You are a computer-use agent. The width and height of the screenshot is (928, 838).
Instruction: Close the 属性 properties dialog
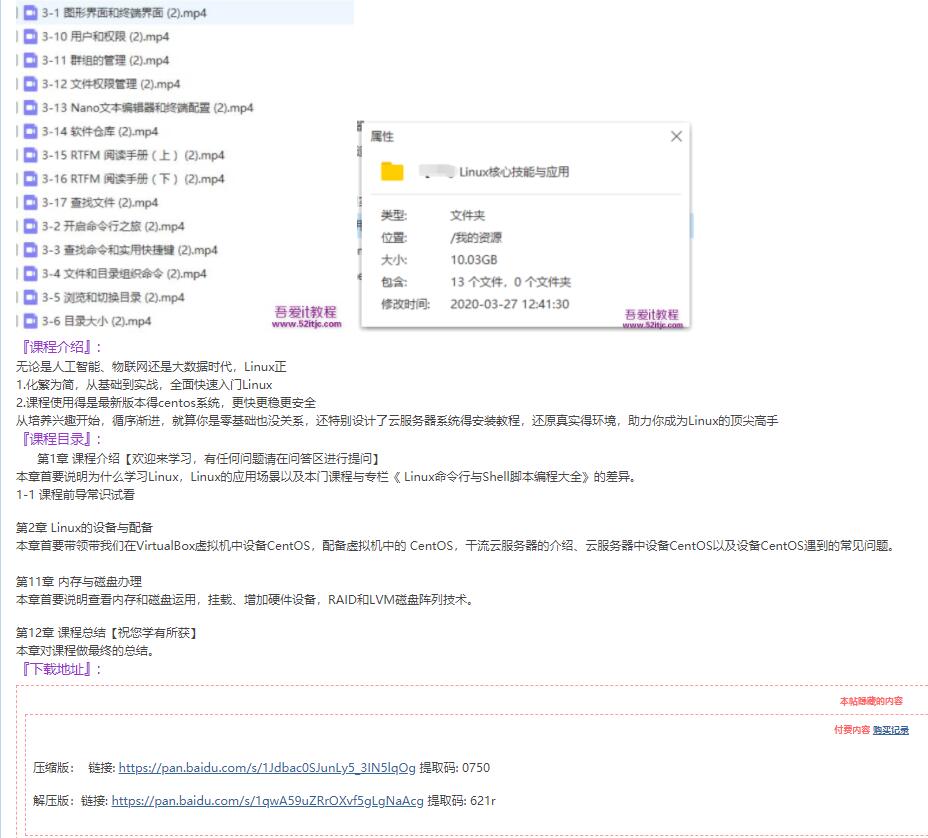pos(676,136)
